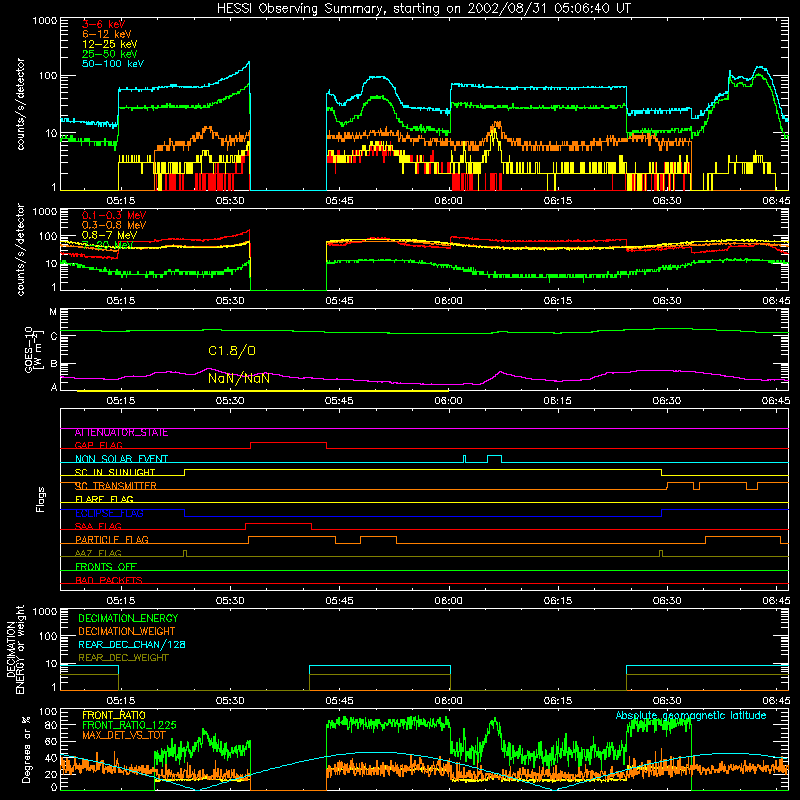Click the green 25-50 keV legend entry
The width and height of the screenshot is (800, 800).
(x=110, y=54)
